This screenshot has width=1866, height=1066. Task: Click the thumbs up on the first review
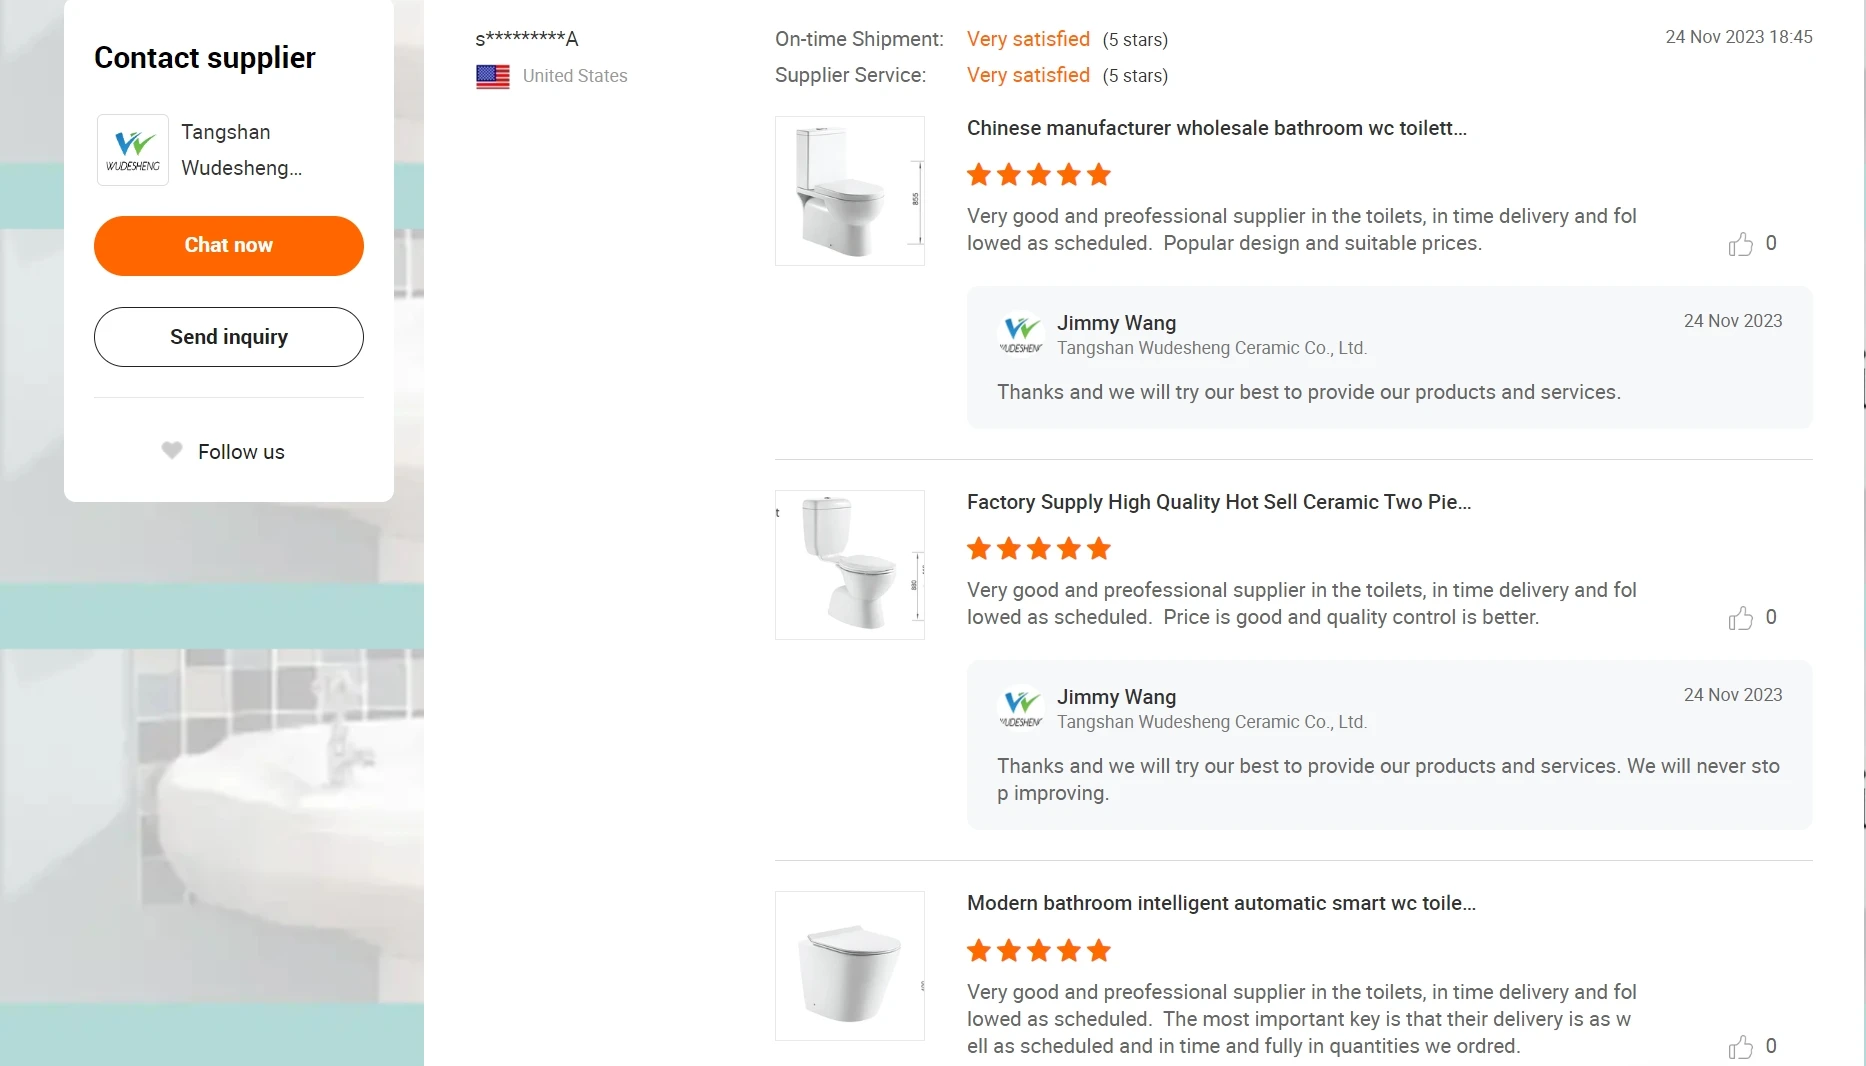click(x=1741, y=244)
